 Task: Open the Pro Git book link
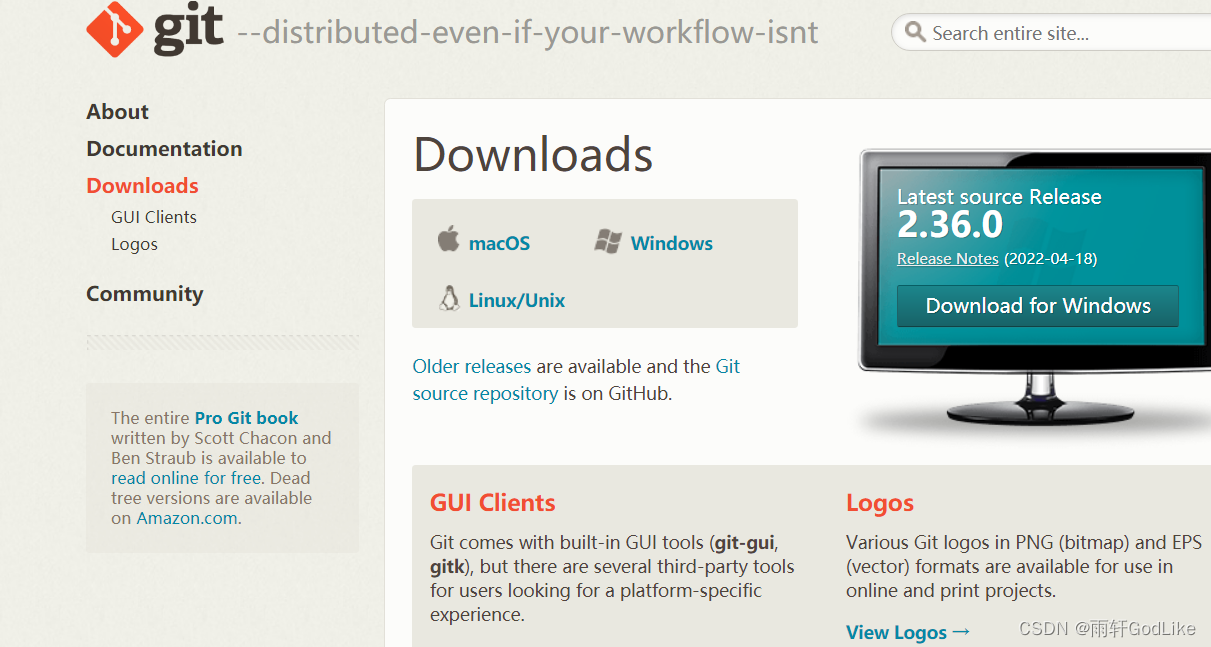(x=247, y=418)
